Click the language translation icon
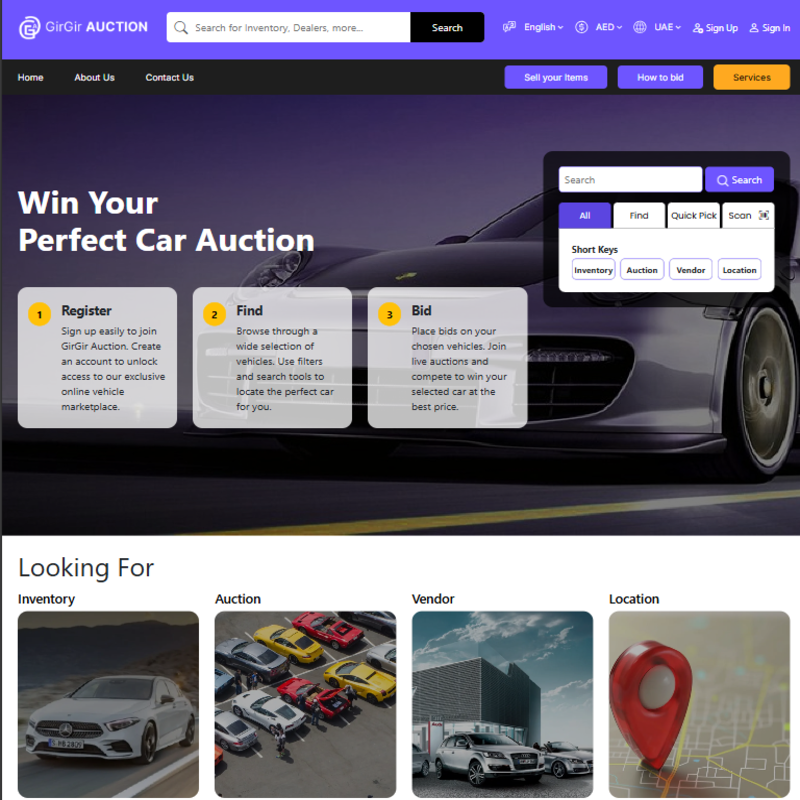The height and width of the screenshot is (800, 800). [x=509, y=27]
